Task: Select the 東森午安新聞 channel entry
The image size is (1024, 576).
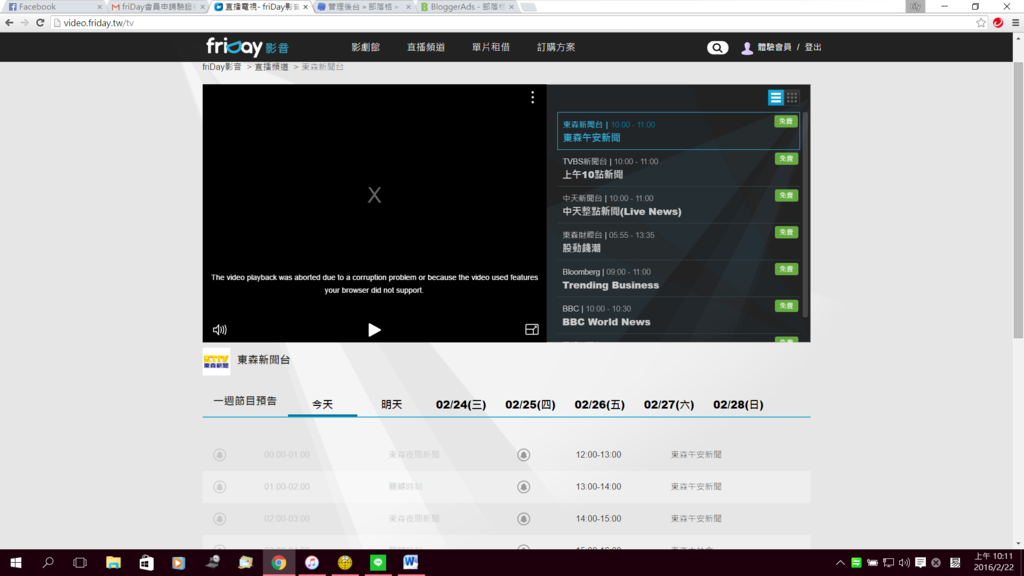Action: click(x=678, y=131)
